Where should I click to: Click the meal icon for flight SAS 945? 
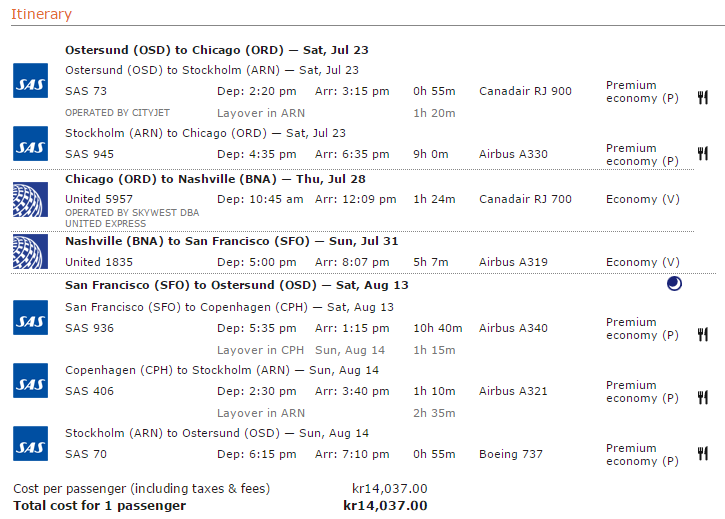pyautogui.click(x=703, y=154)
